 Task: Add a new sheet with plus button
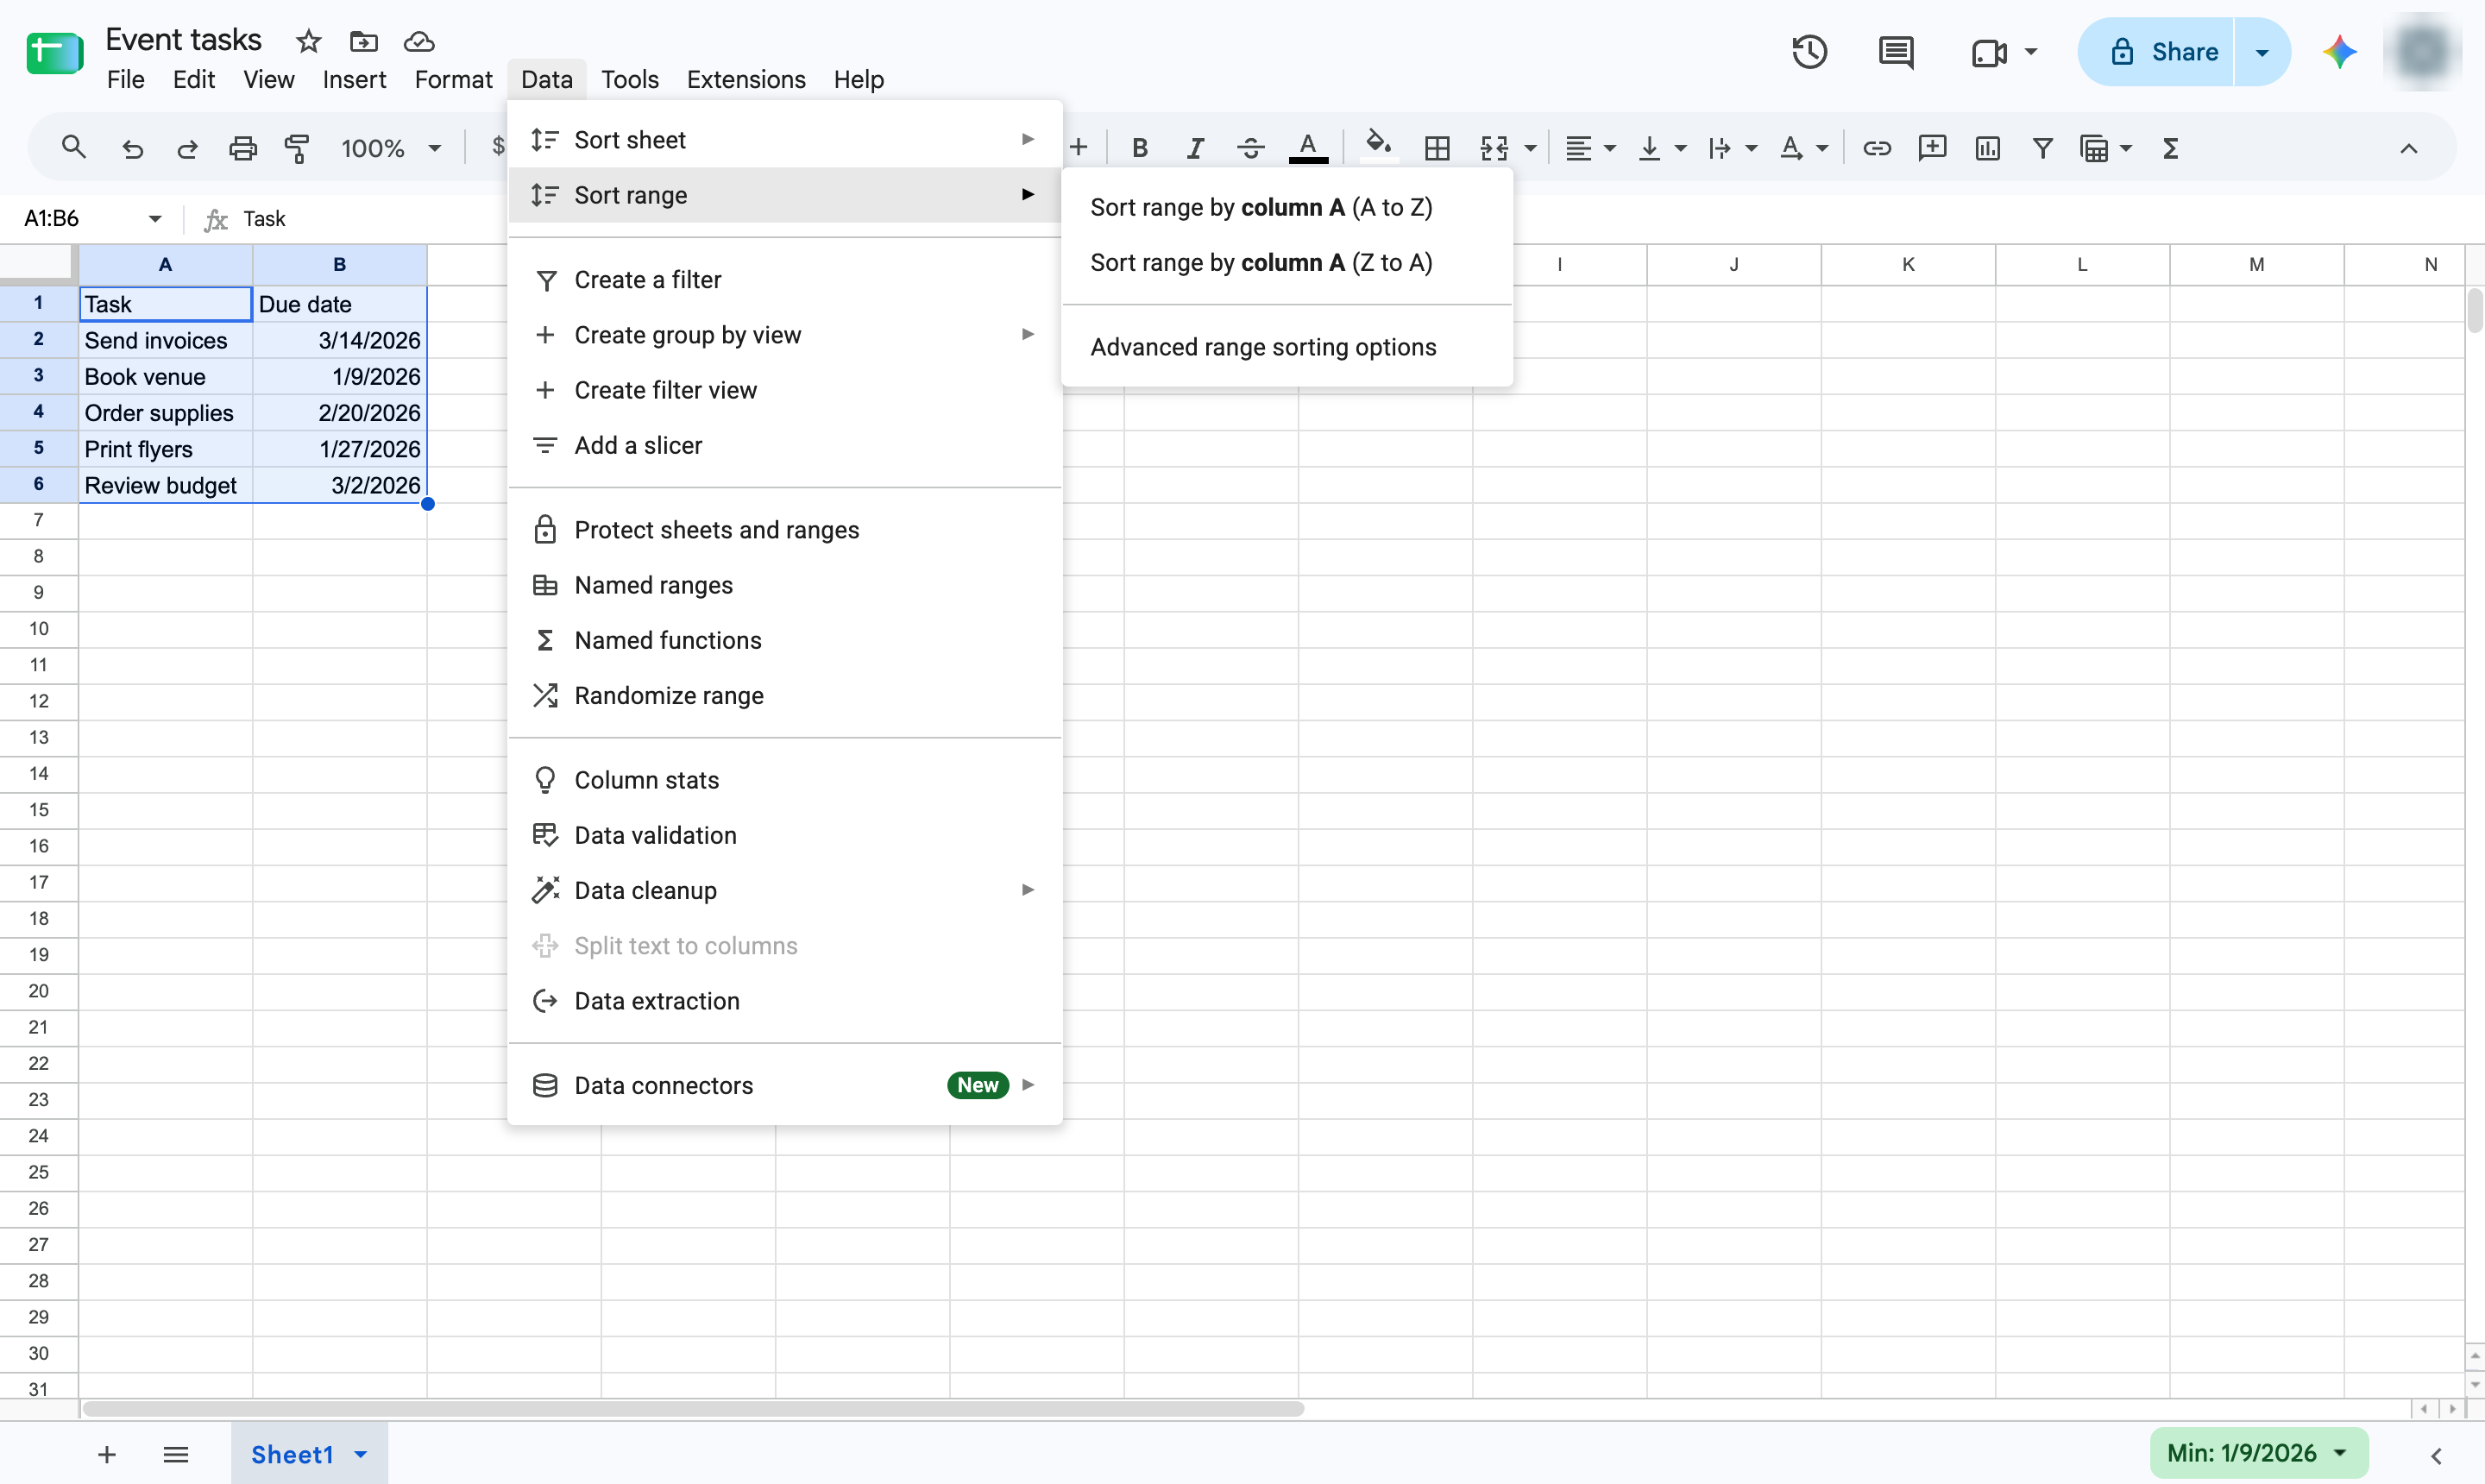(107, 1454)
